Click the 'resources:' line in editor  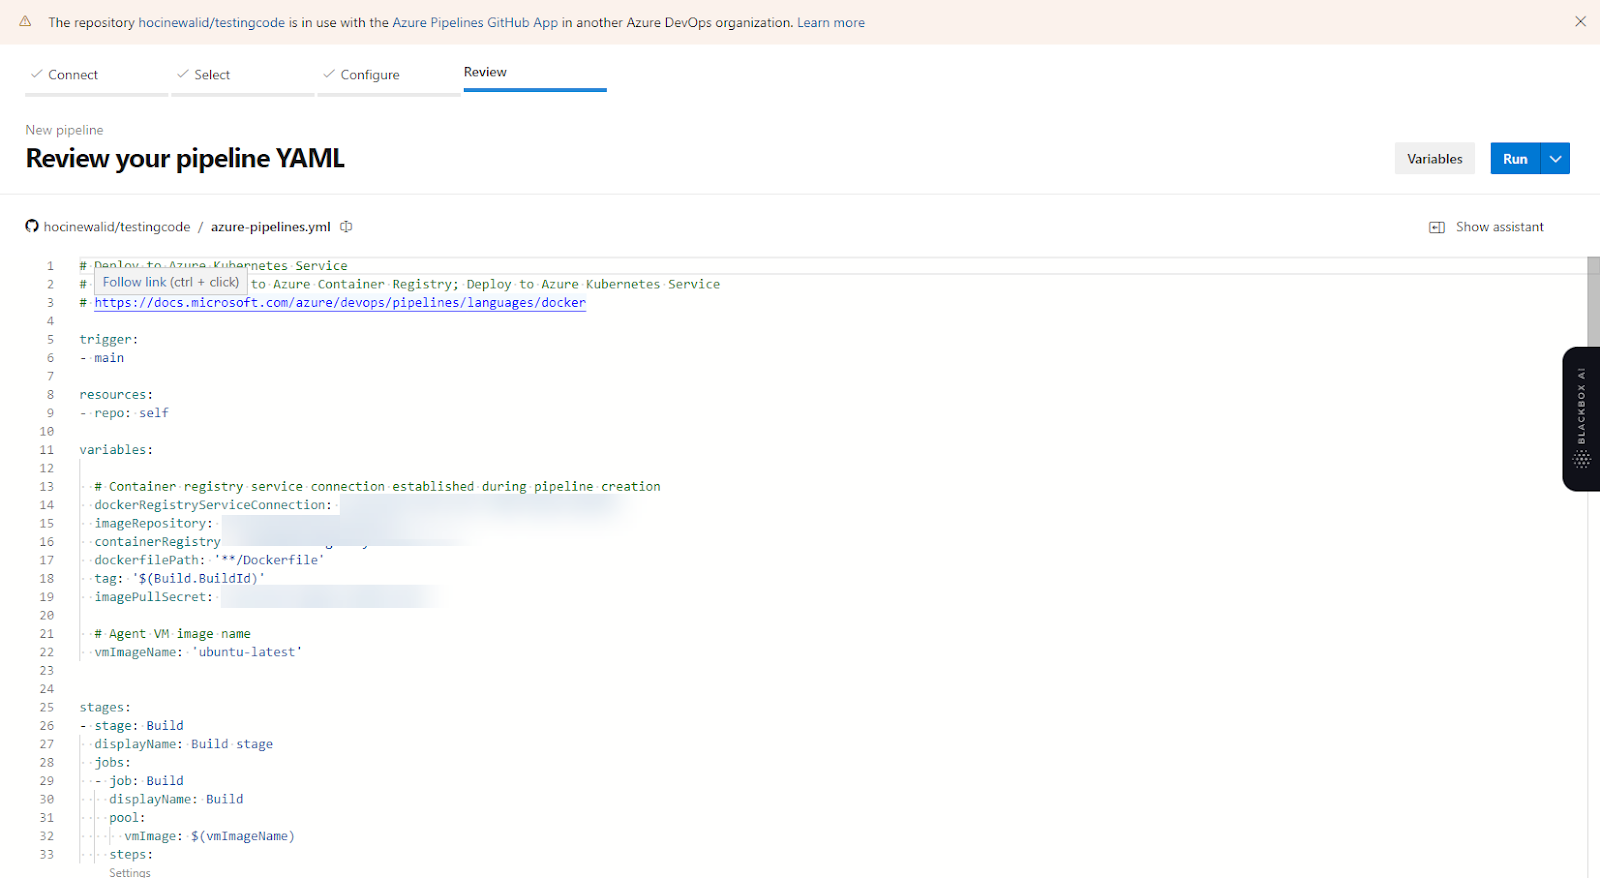pos(116,394)
